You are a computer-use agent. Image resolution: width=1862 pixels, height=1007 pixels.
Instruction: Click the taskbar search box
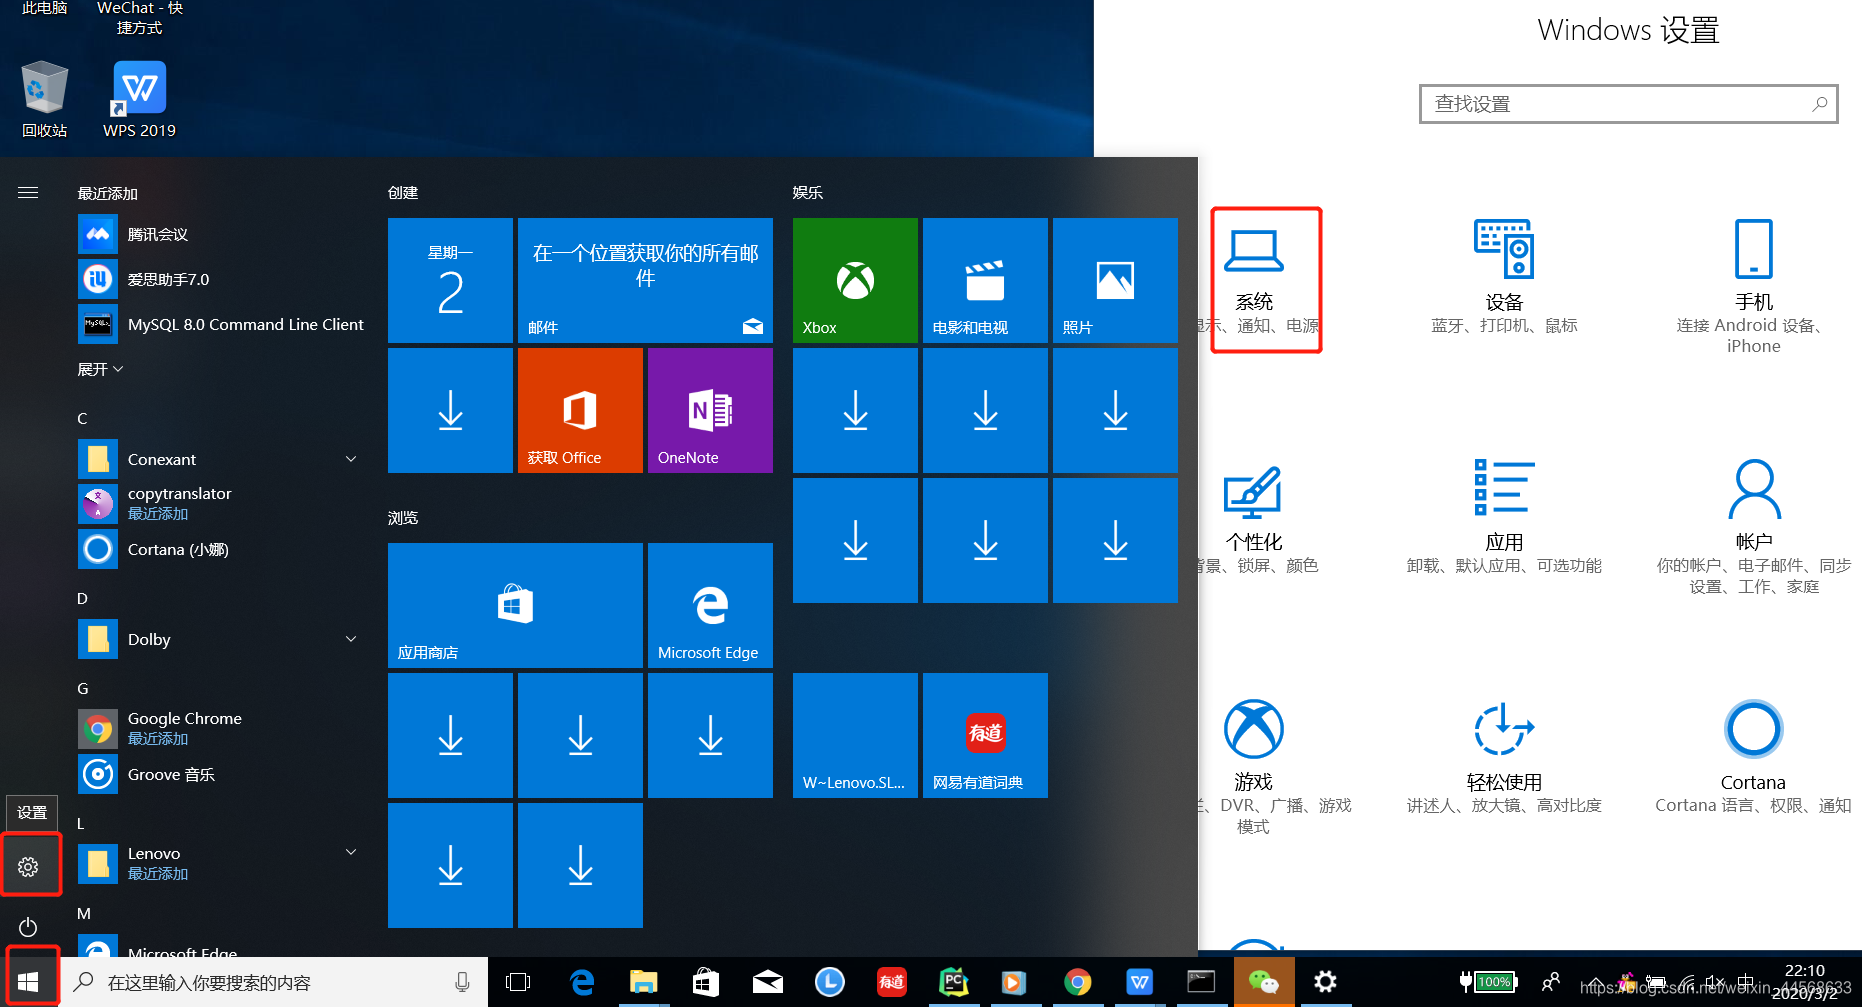click(x=275, y=982)
